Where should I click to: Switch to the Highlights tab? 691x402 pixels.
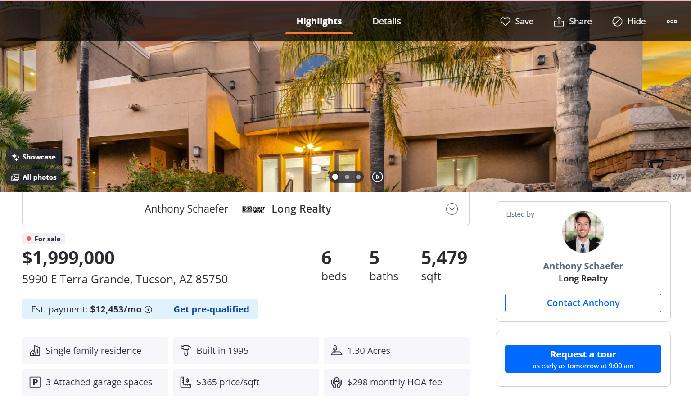[x=319, y=21]
